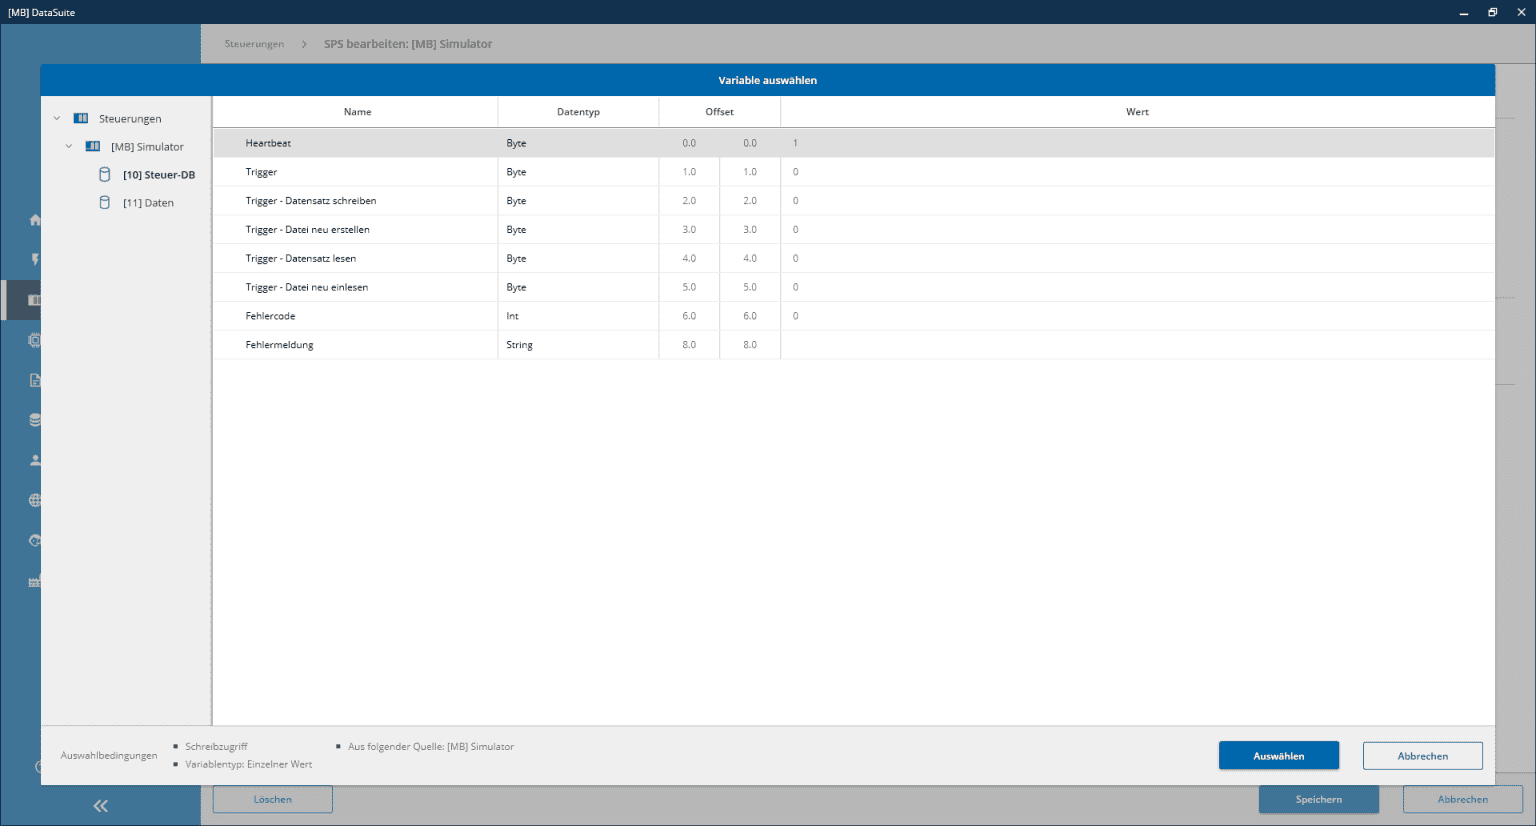This screenshot has height=826, width=1536.
Task: Select 'Trigger - Datei neu erstellen' variable
Action: coord(854,230)
